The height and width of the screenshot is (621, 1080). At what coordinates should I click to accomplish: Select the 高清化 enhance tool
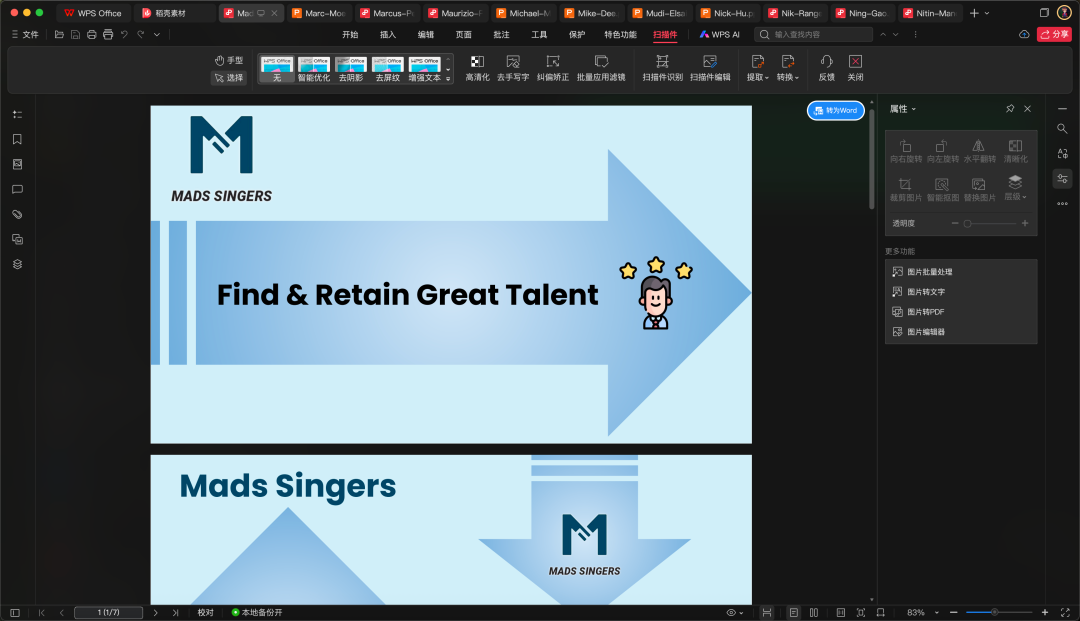[x=477, y=69]
